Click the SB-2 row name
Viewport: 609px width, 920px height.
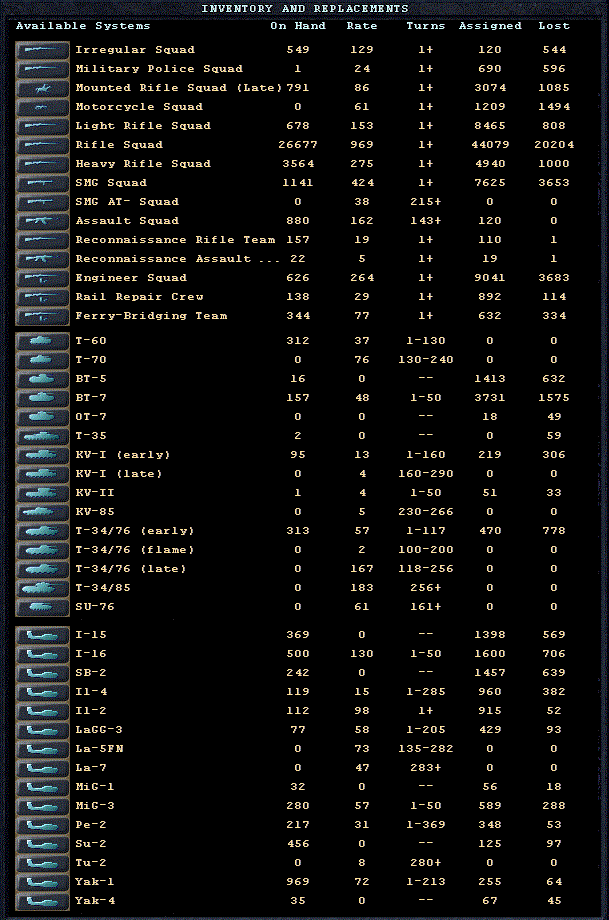pyautogui.click(x=91, y=673)
